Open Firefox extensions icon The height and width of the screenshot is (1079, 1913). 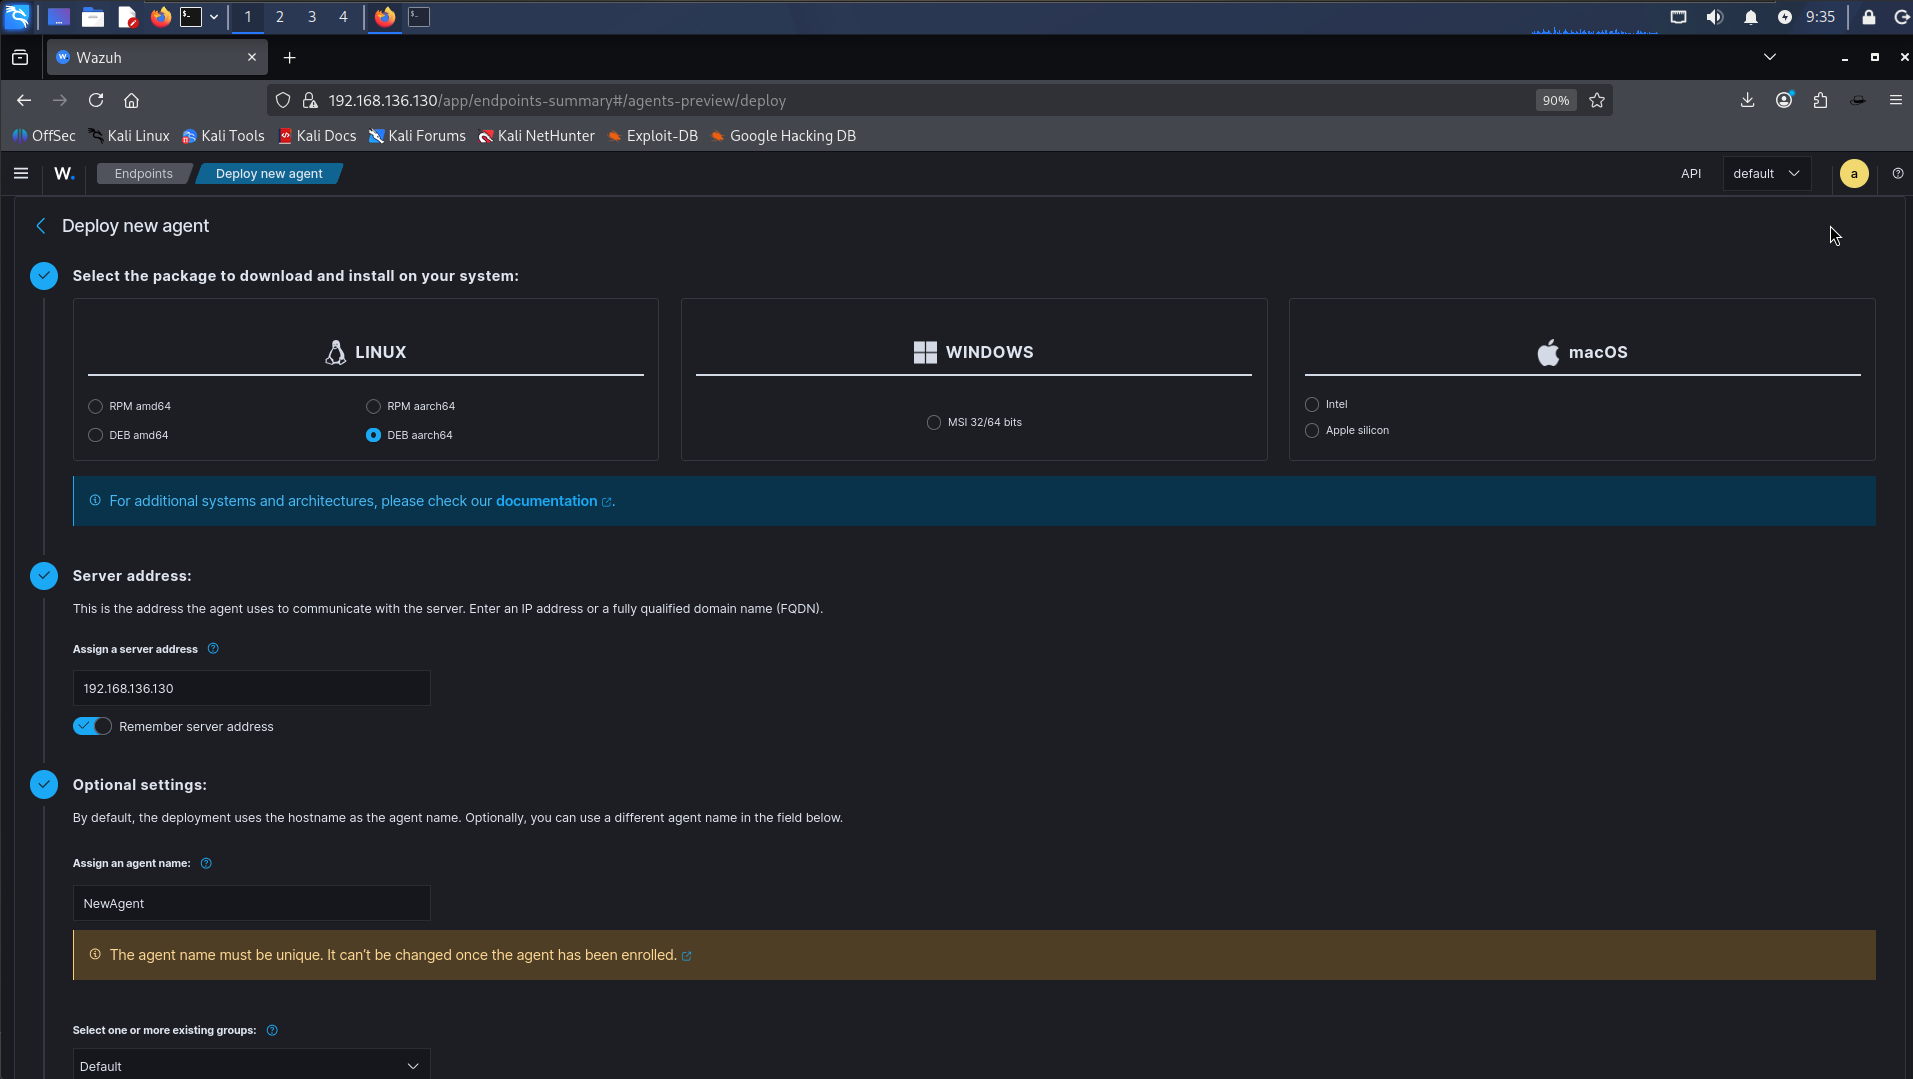pos(1820,100)
